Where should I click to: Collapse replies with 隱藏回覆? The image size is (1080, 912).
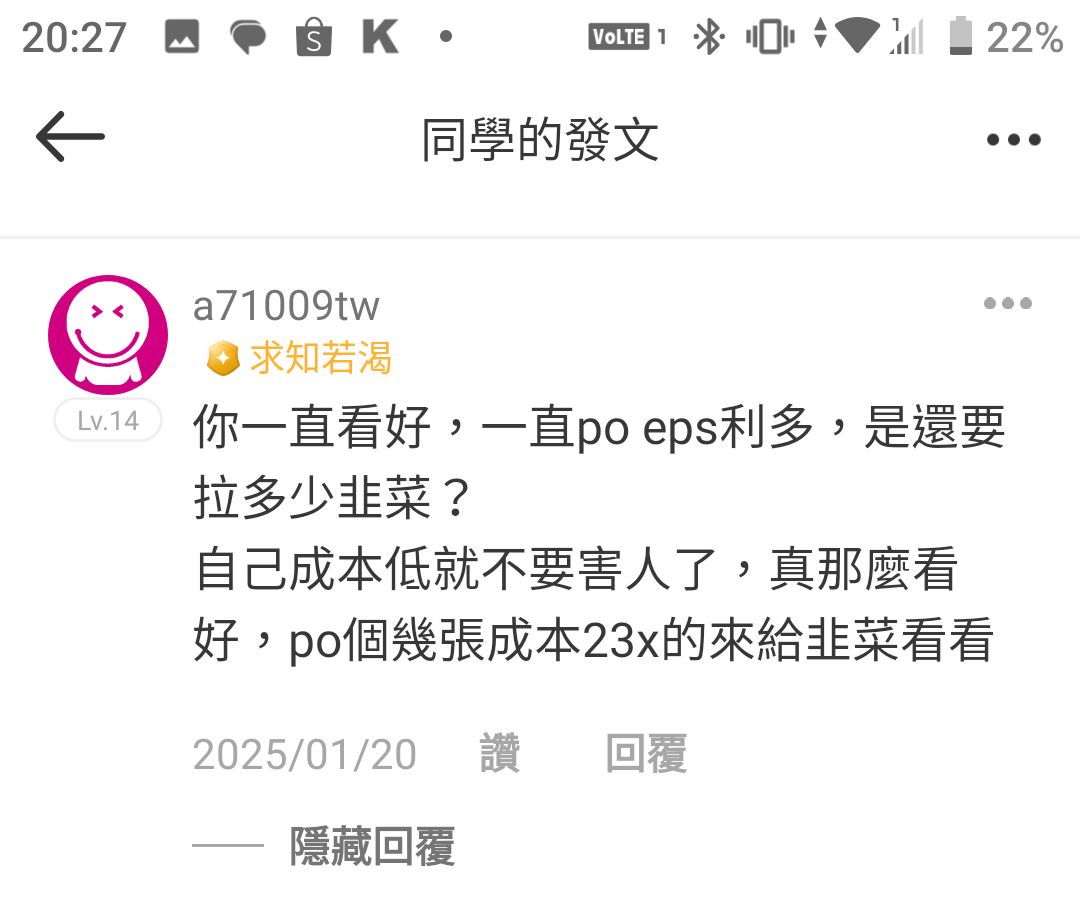[372, 846]
